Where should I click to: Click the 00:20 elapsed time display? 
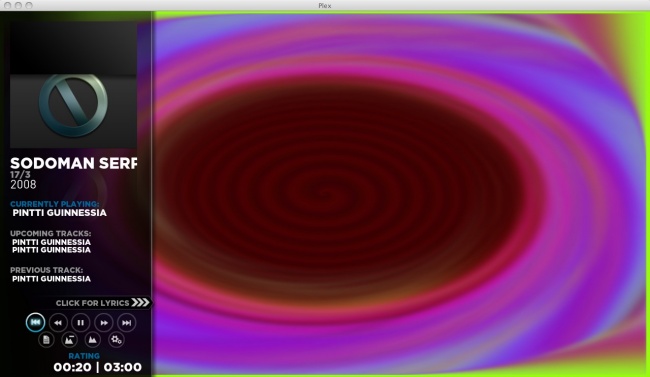[72, 367]
